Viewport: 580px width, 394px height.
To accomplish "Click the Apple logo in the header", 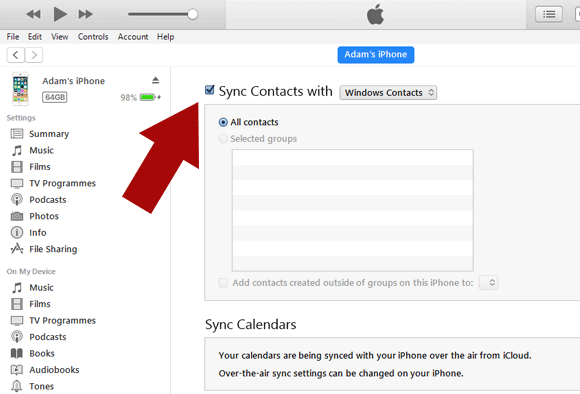I will coord(375,14).
